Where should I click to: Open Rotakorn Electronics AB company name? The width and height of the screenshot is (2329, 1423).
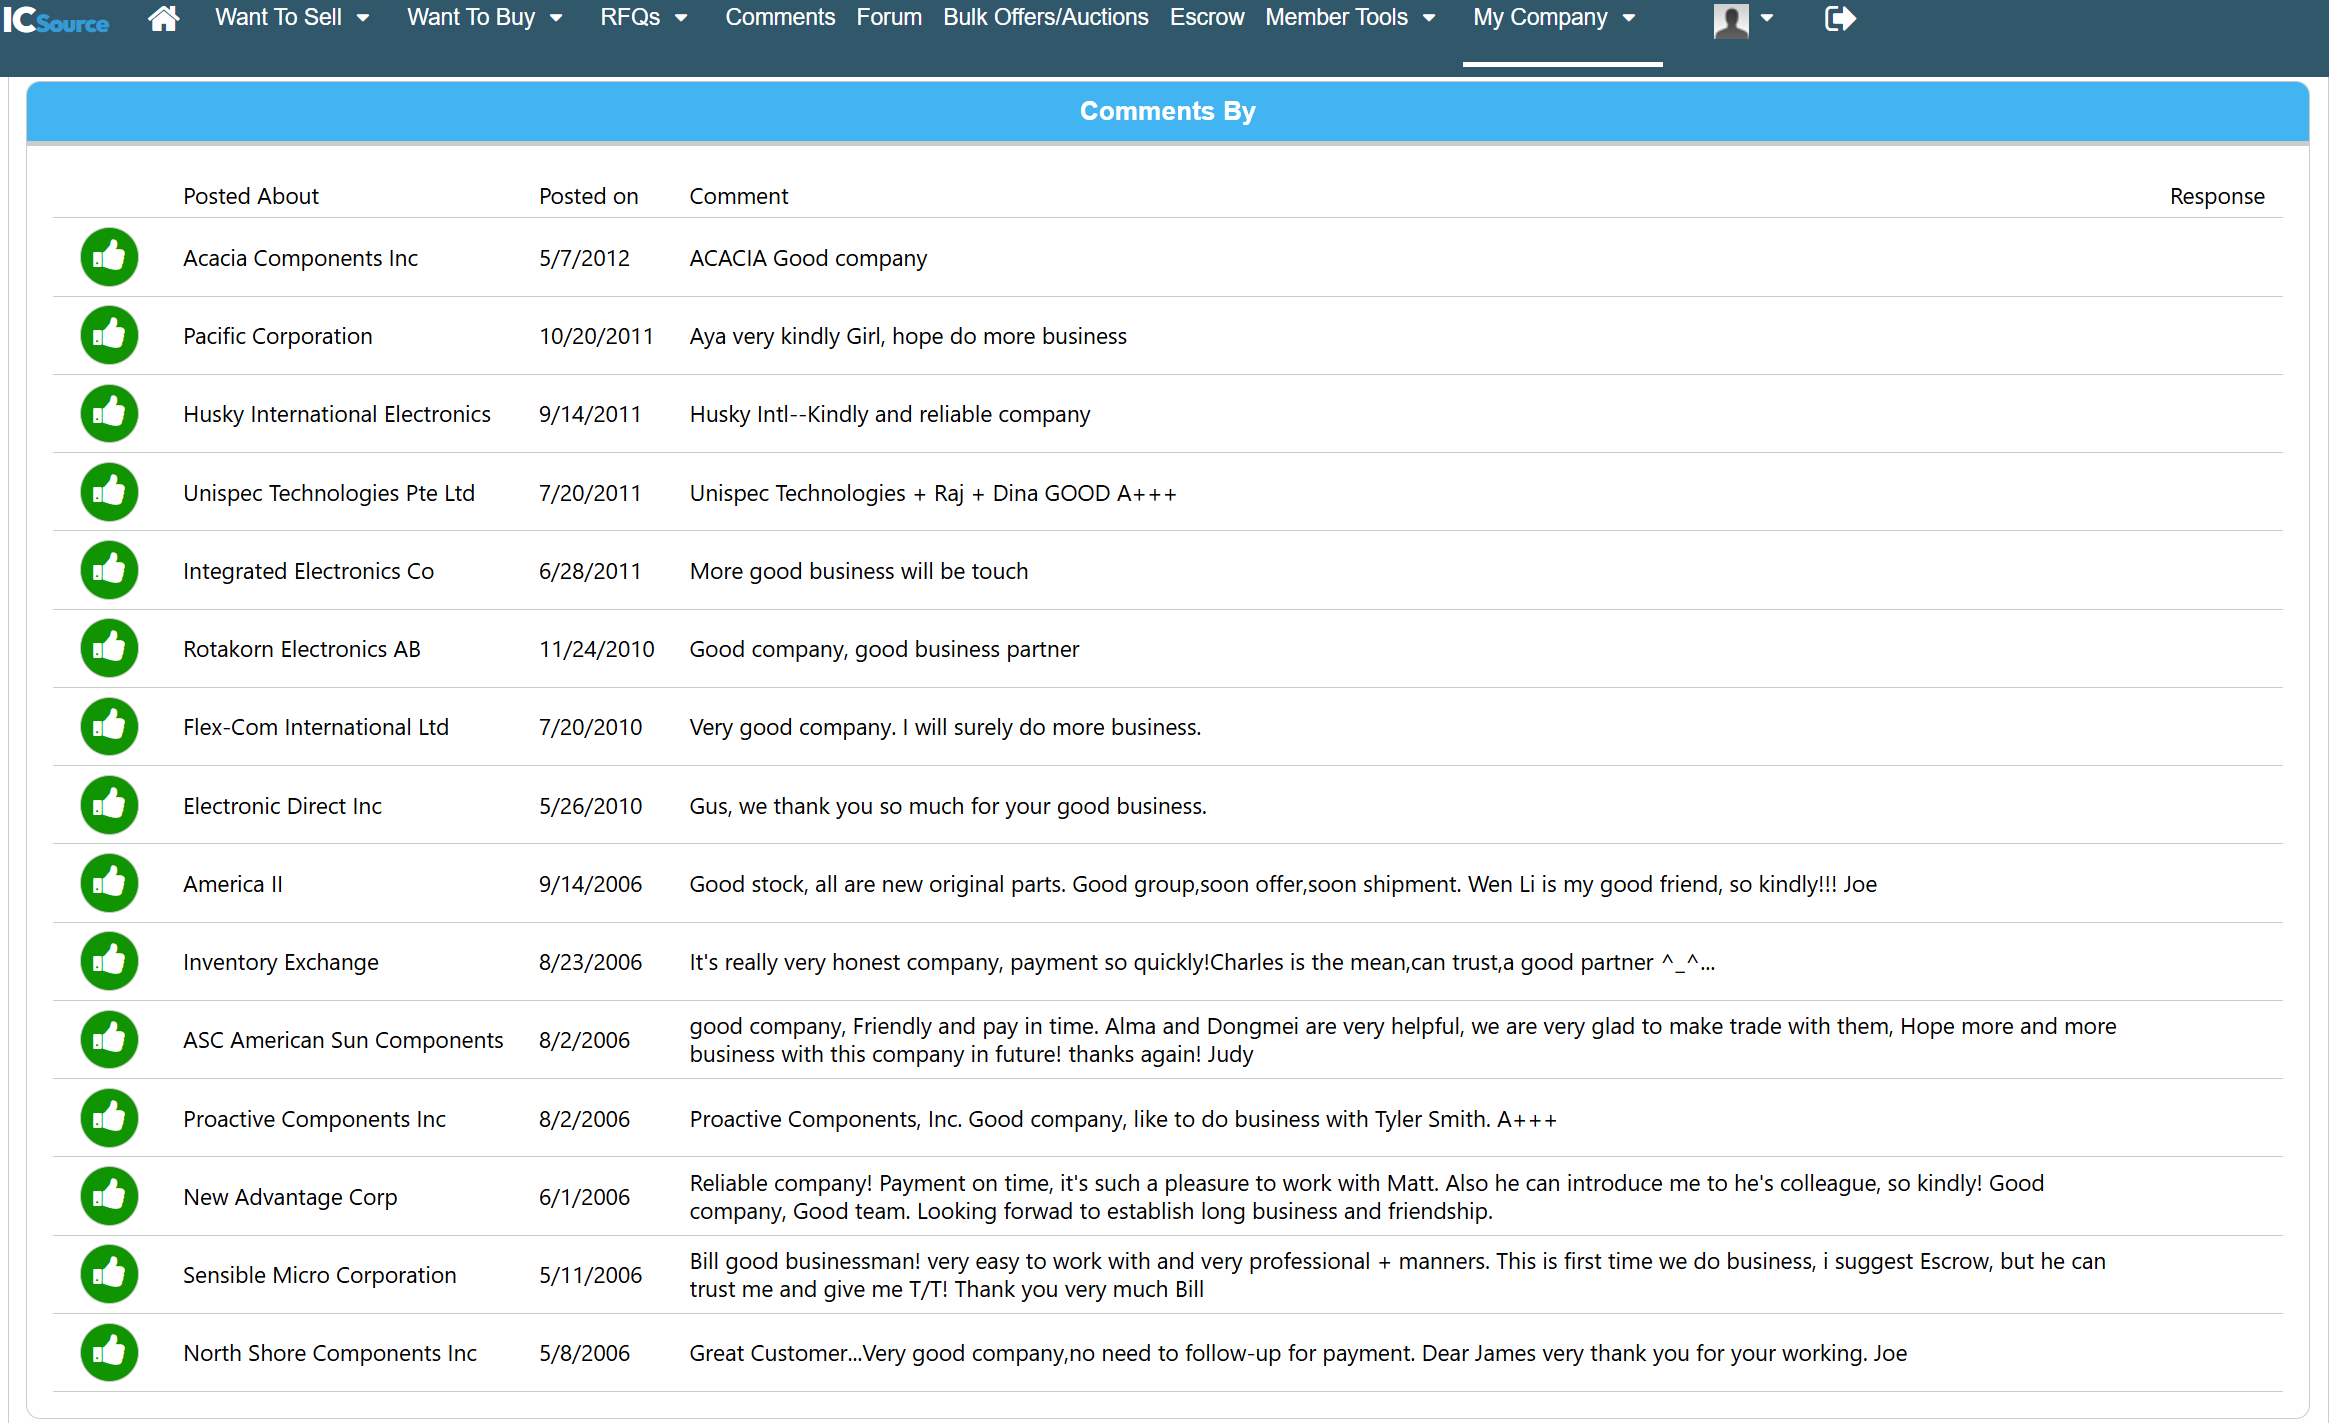pos(302,649)
